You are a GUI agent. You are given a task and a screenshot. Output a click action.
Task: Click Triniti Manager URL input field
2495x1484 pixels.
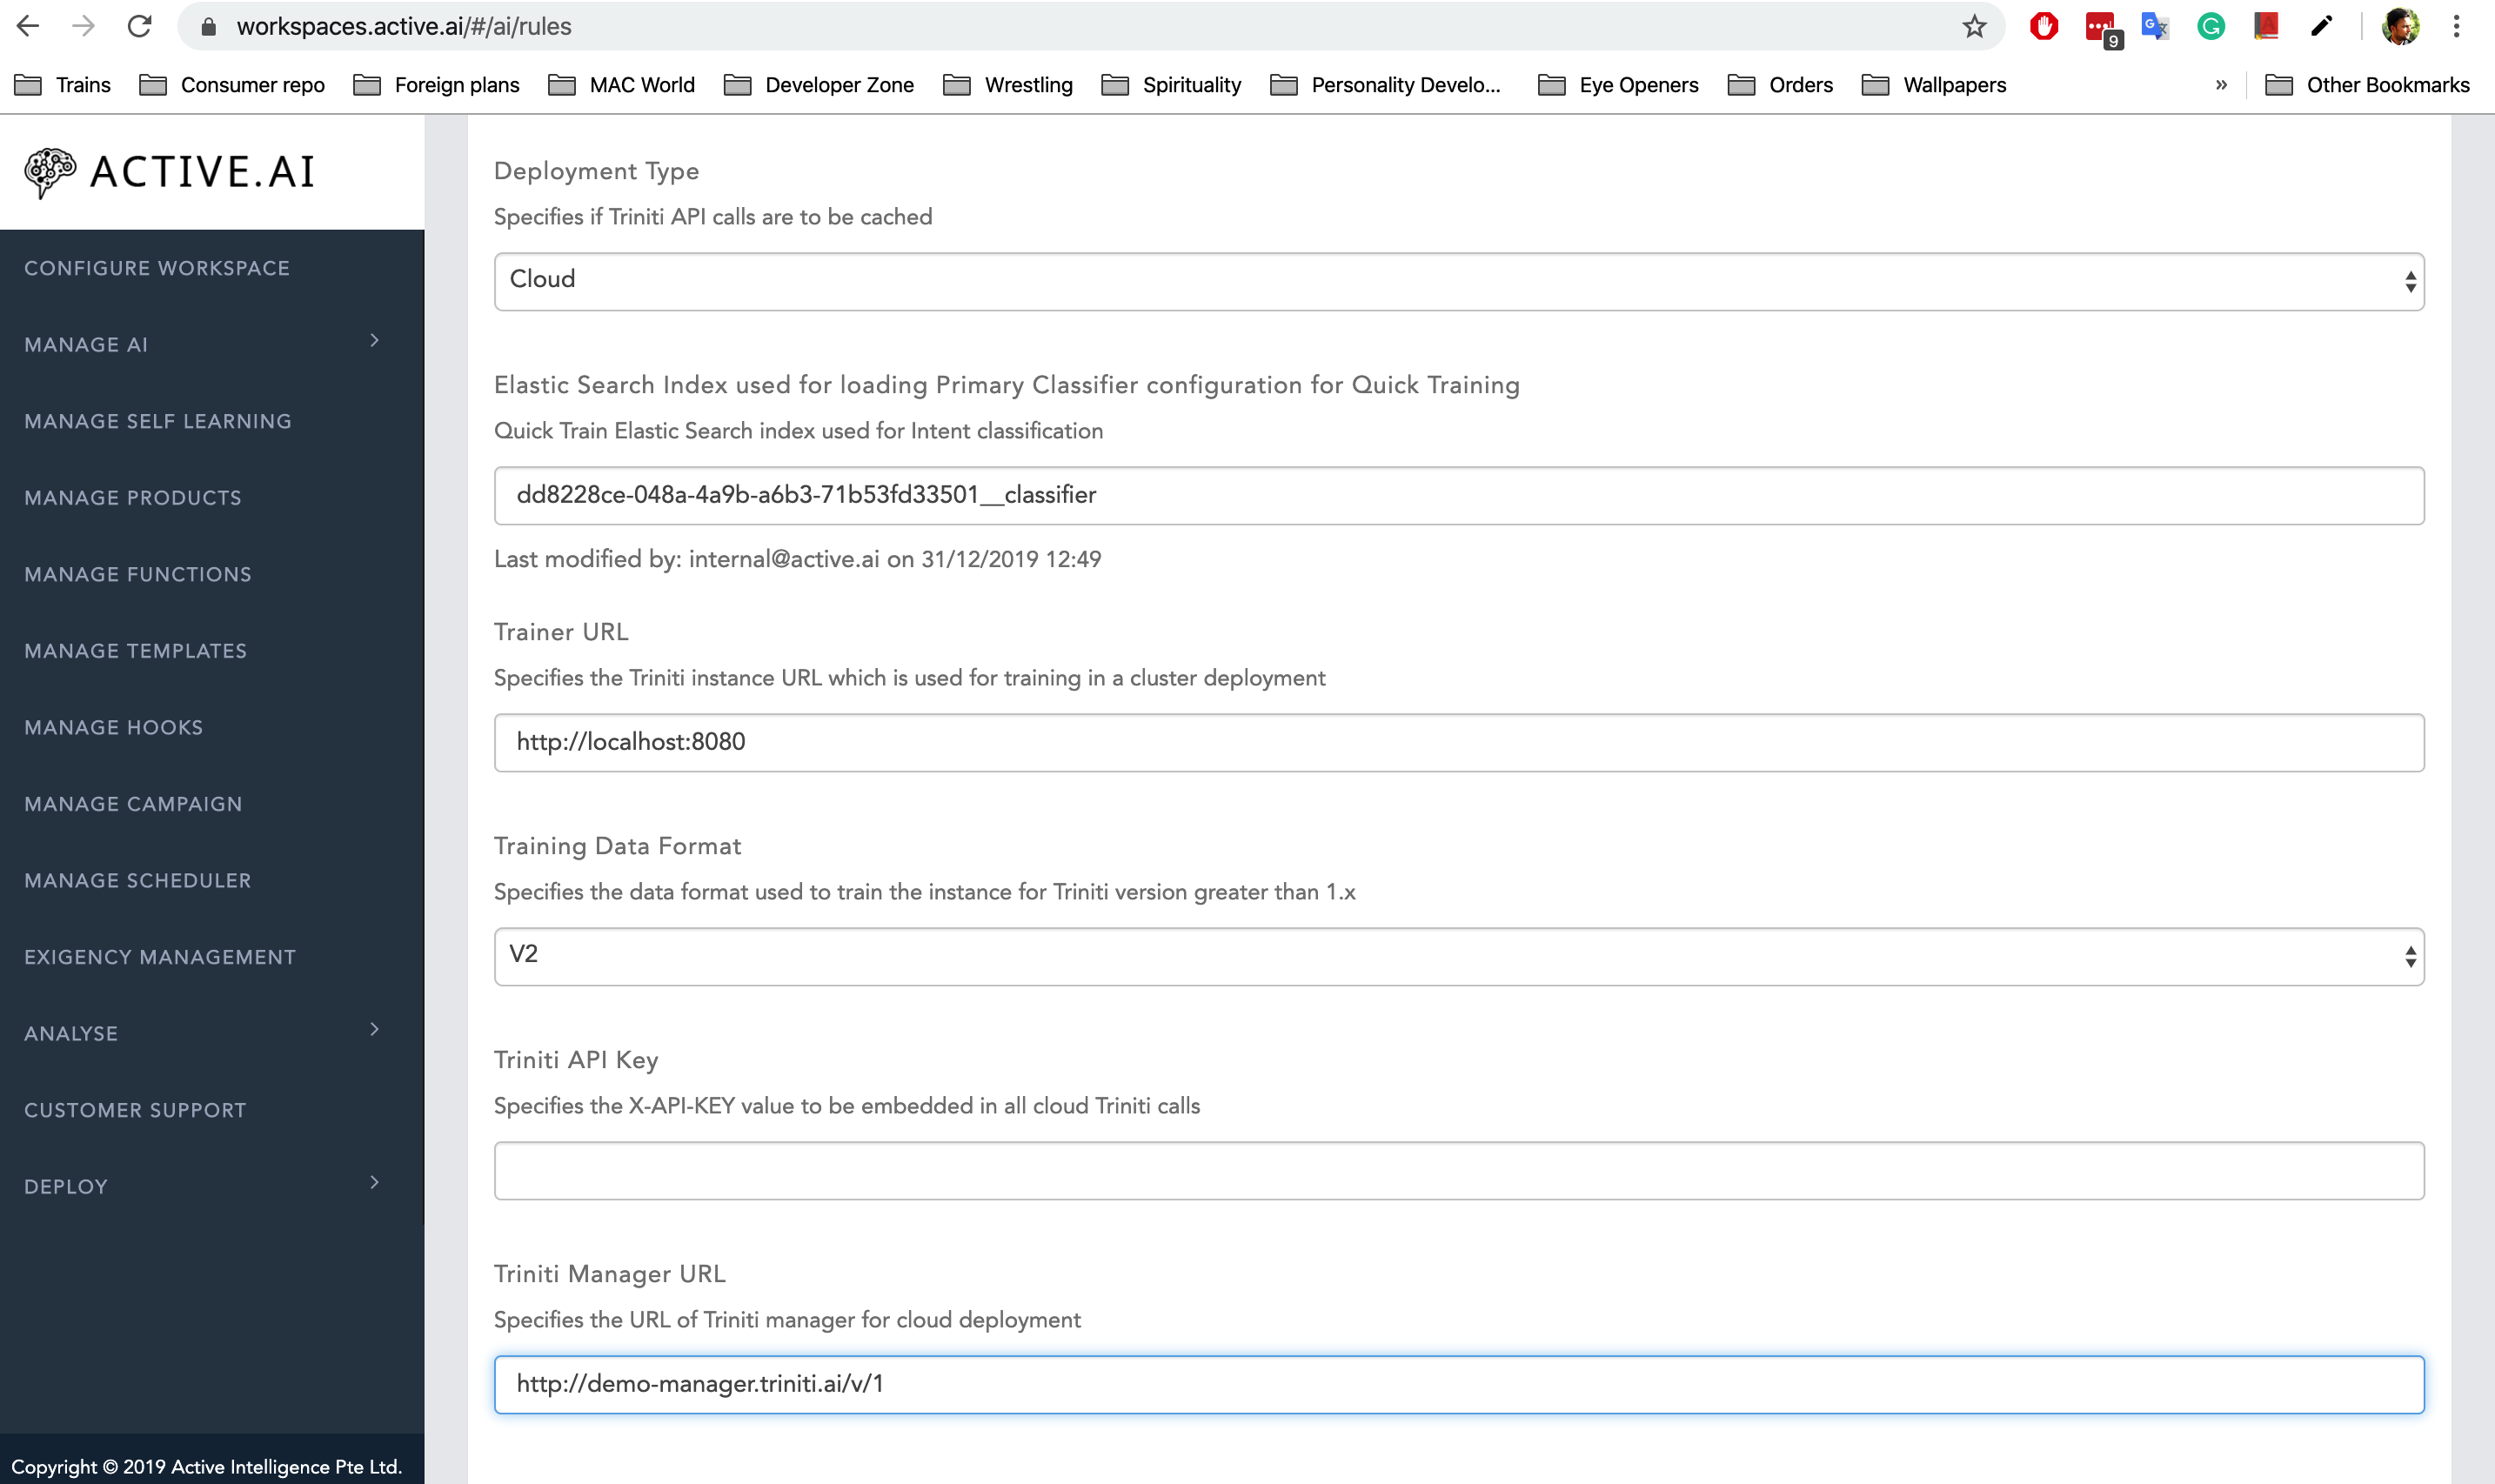[1458, 1383]
